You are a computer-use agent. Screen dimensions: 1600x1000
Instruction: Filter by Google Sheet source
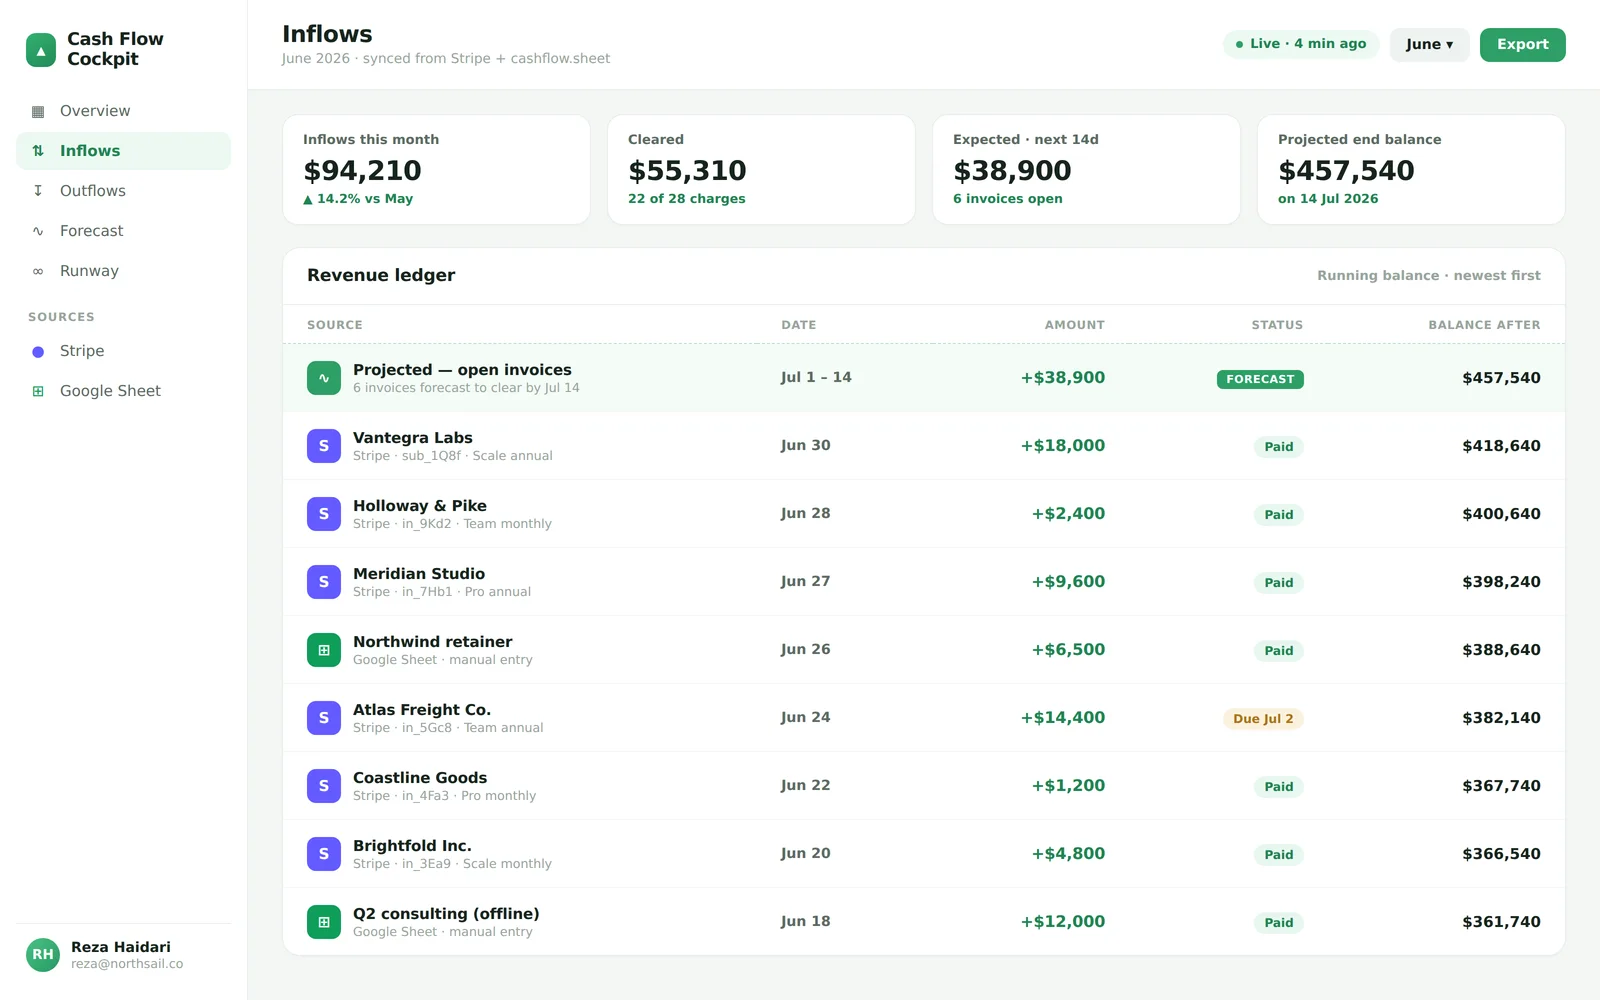click(x=123, y=391)
